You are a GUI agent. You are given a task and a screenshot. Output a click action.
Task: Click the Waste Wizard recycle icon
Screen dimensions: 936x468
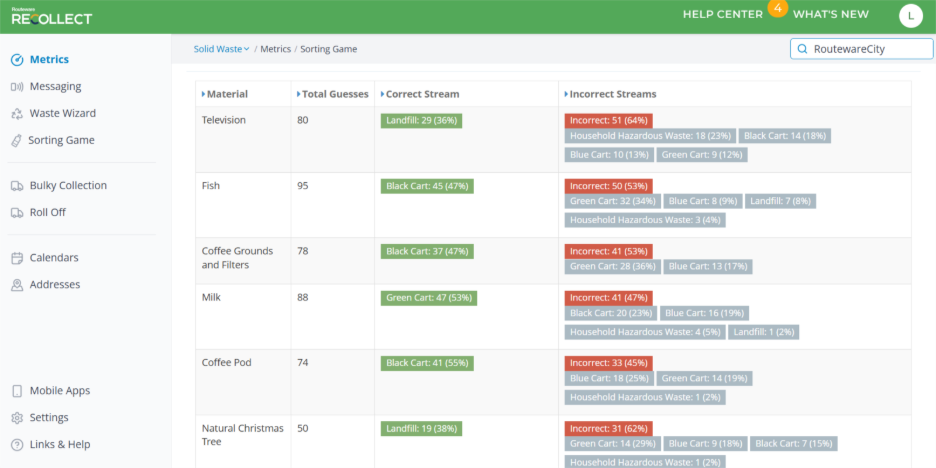(17, 113)
